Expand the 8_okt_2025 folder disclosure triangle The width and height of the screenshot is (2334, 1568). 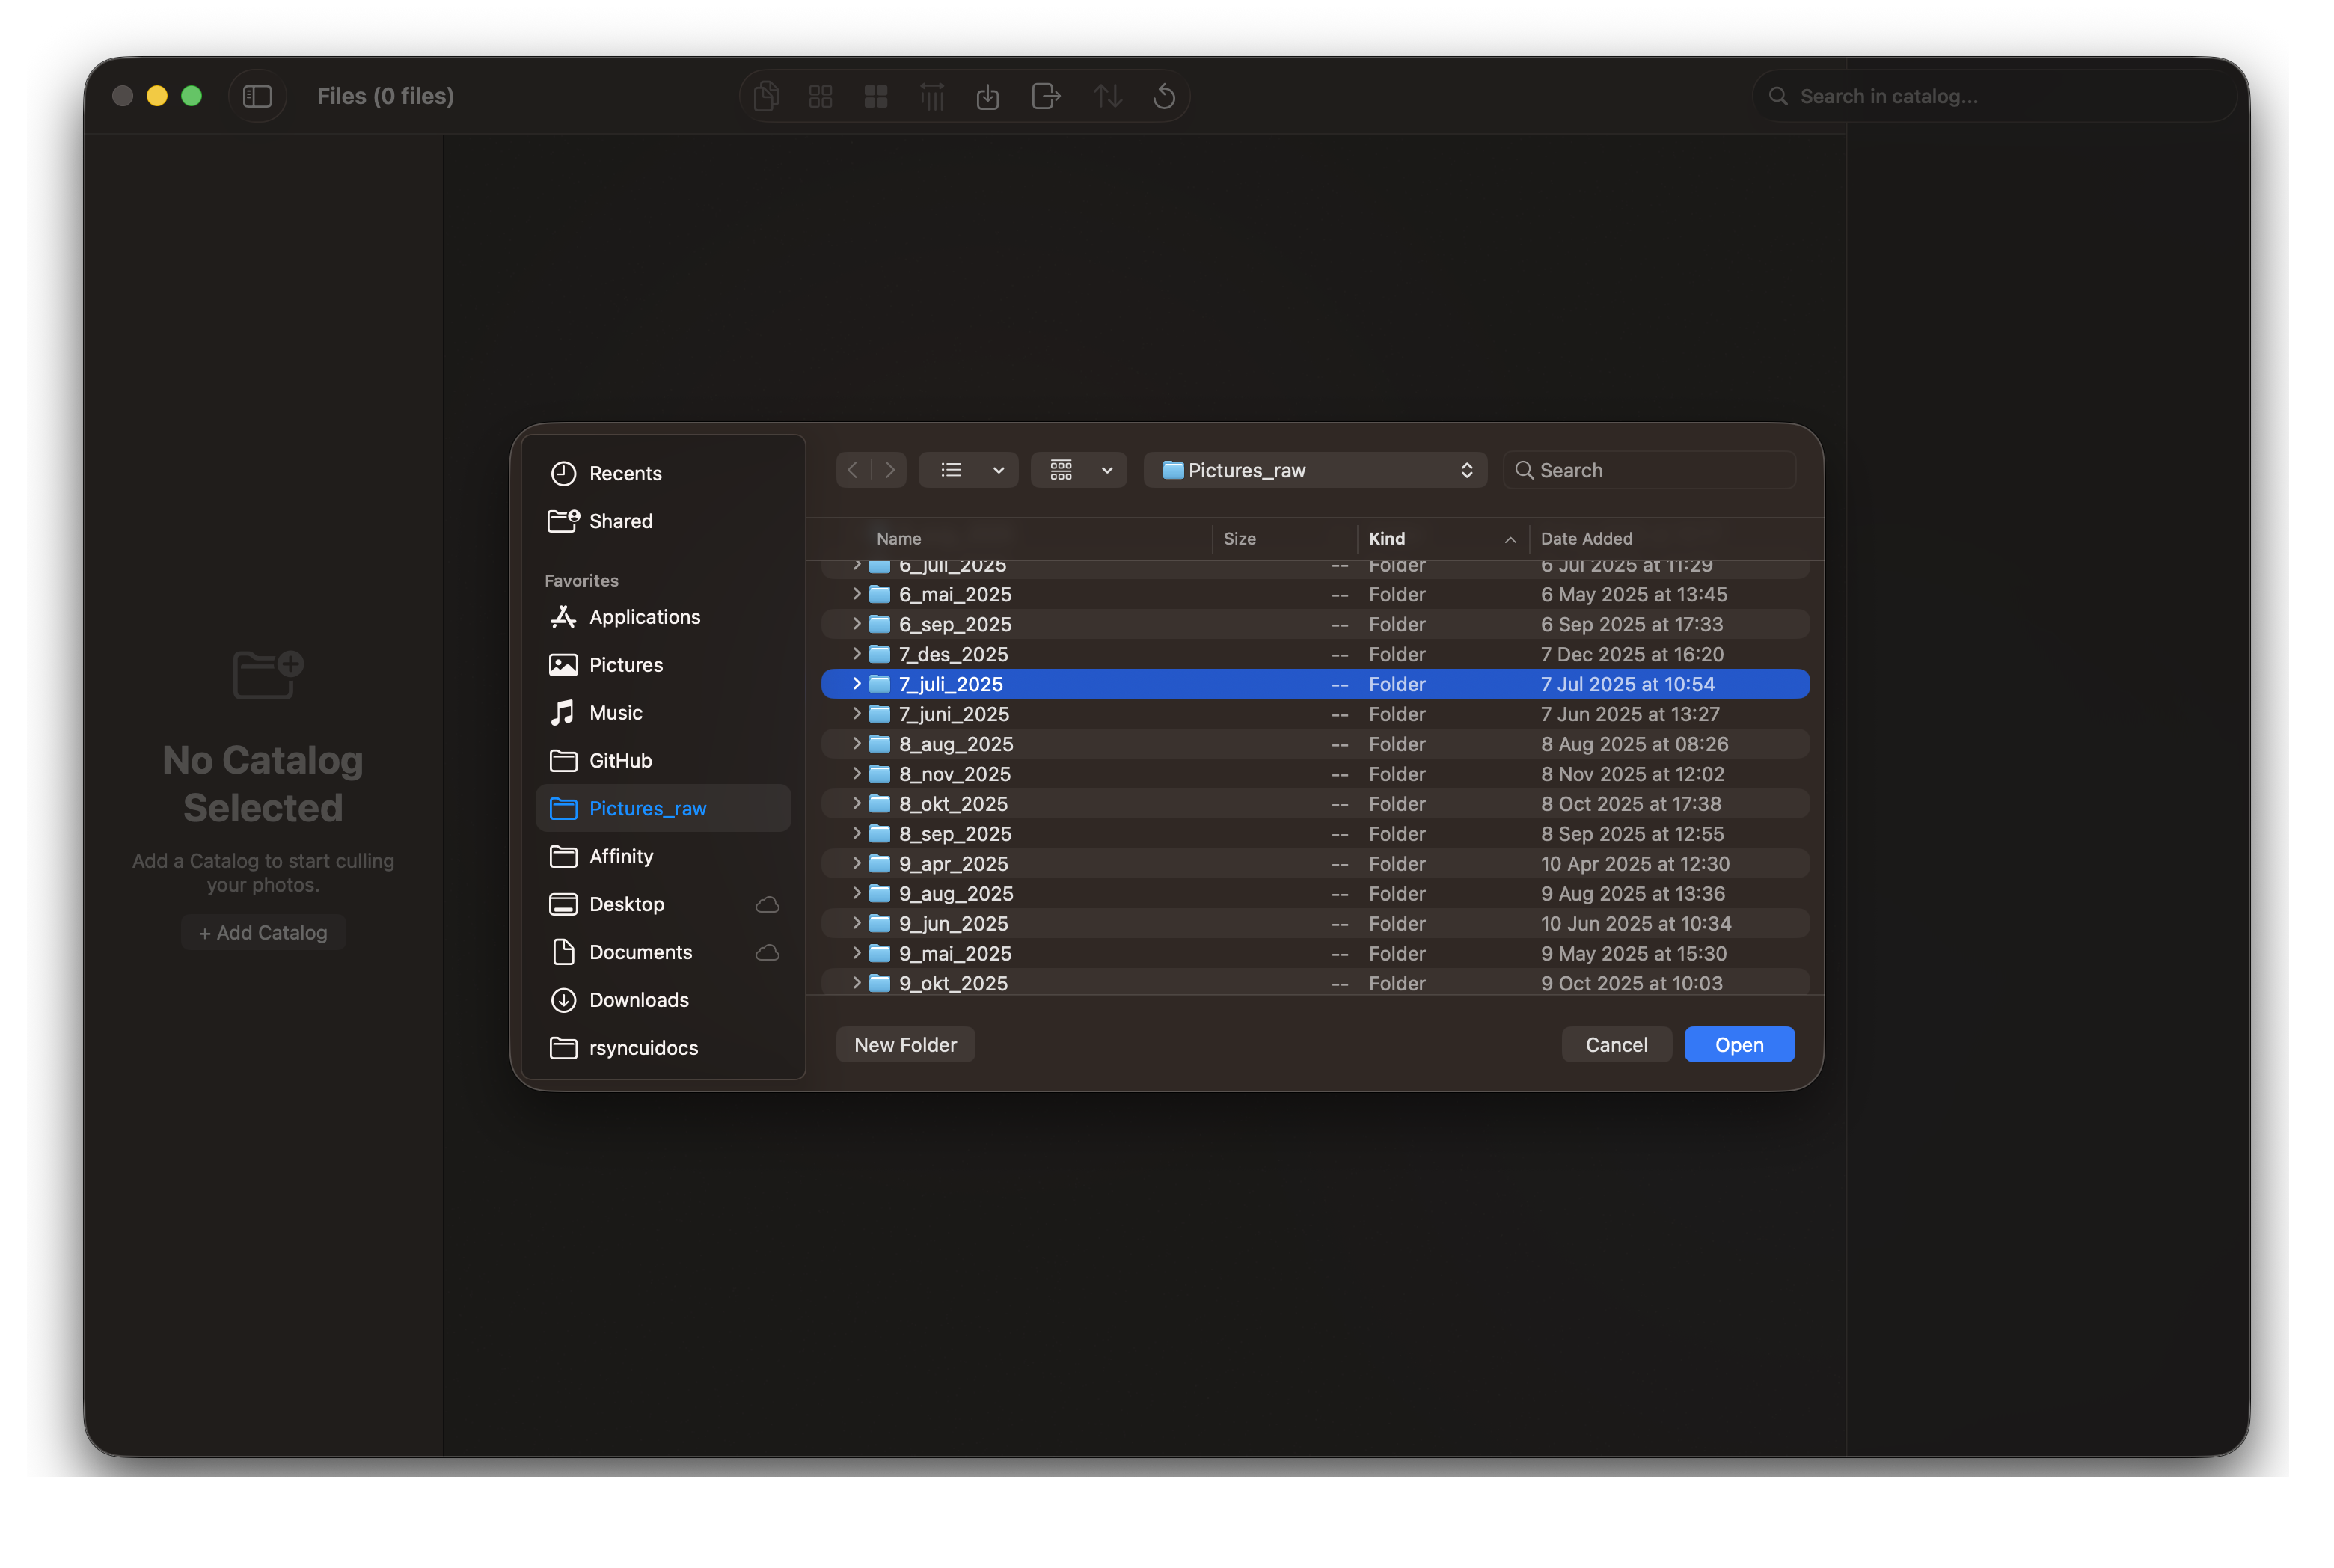pos(857,803)
